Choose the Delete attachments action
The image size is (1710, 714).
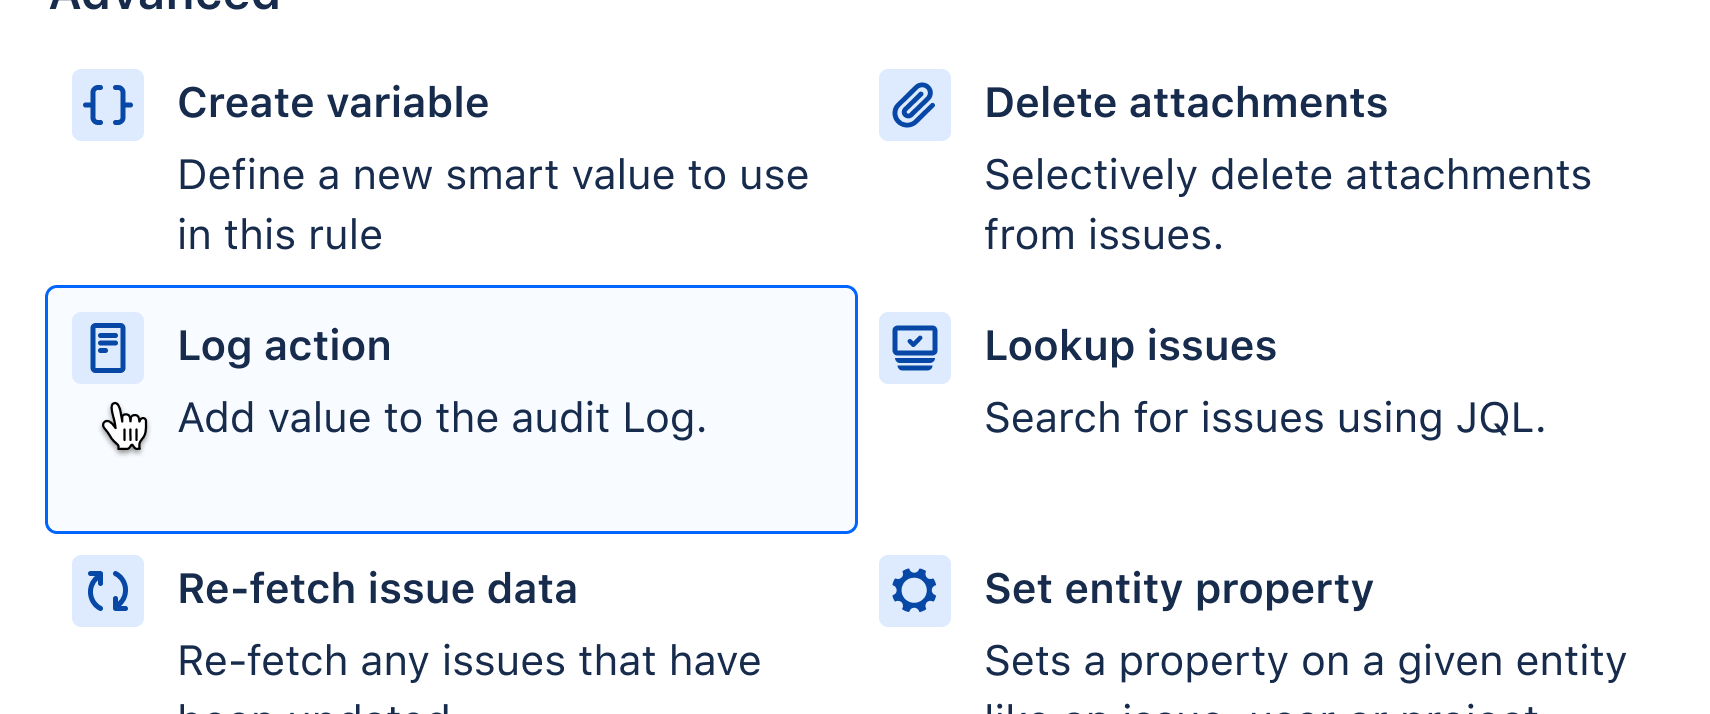point(1186,102)
